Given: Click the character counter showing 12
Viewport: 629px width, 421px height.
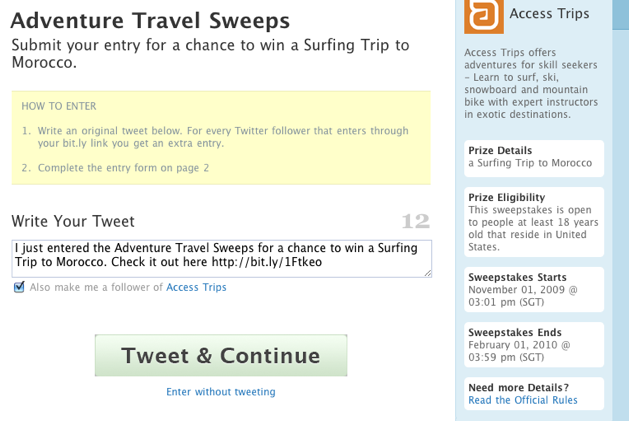Looking at the screenshot, I should [415, 222].
